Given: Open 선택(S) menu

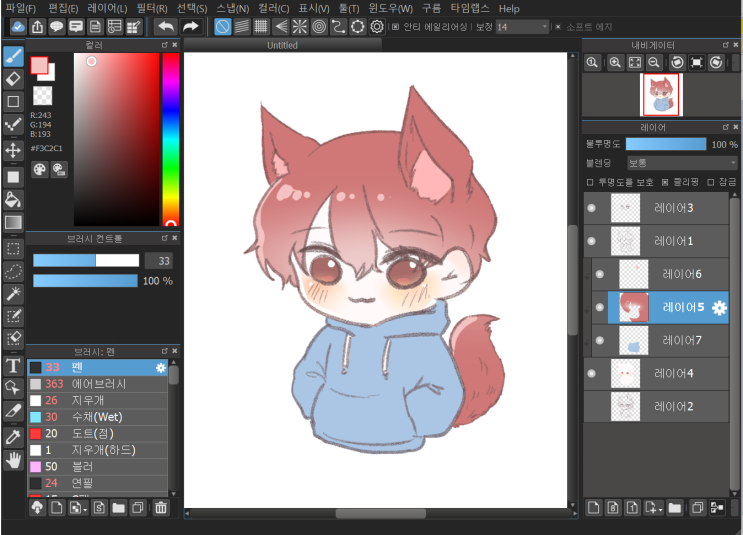Looking at the screenshot, I should (x=192, y=8).
